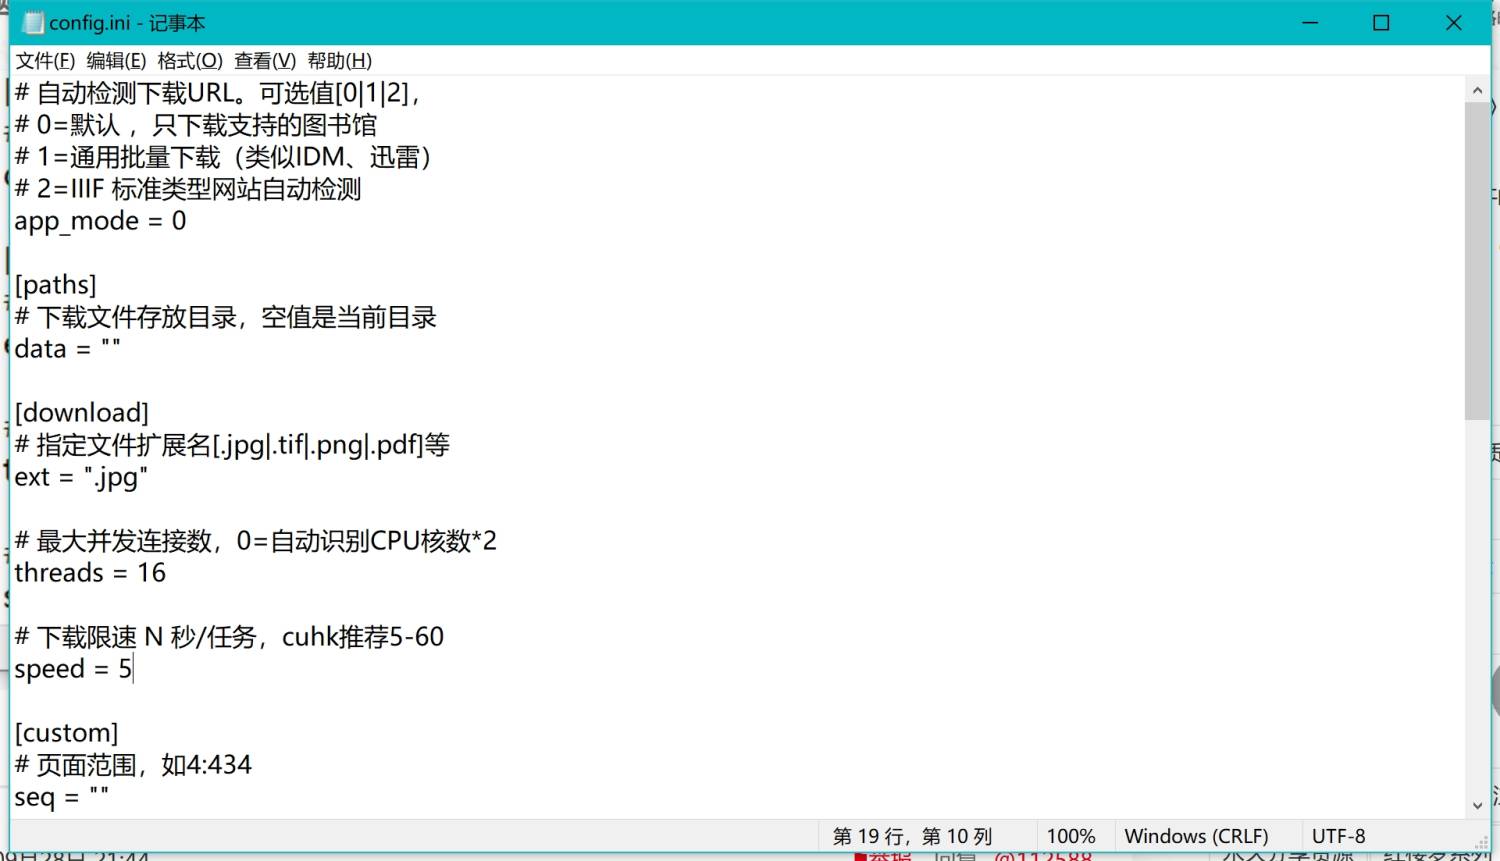1500x861 pixels.
Task: Click the [download] section header text
Action: point(82,413)
